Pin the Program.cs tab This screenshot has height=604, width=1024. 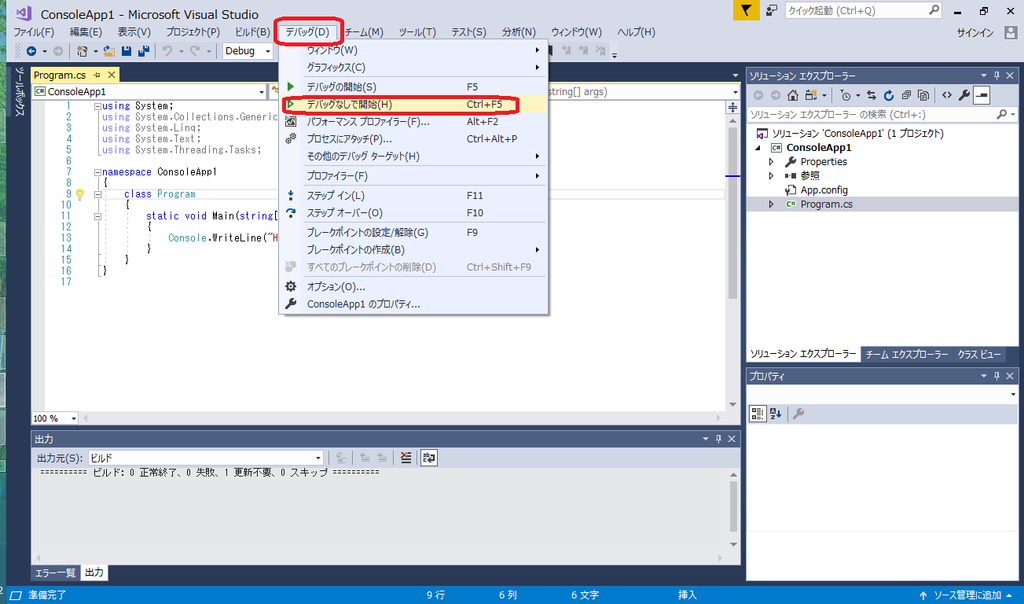[97, 75]
